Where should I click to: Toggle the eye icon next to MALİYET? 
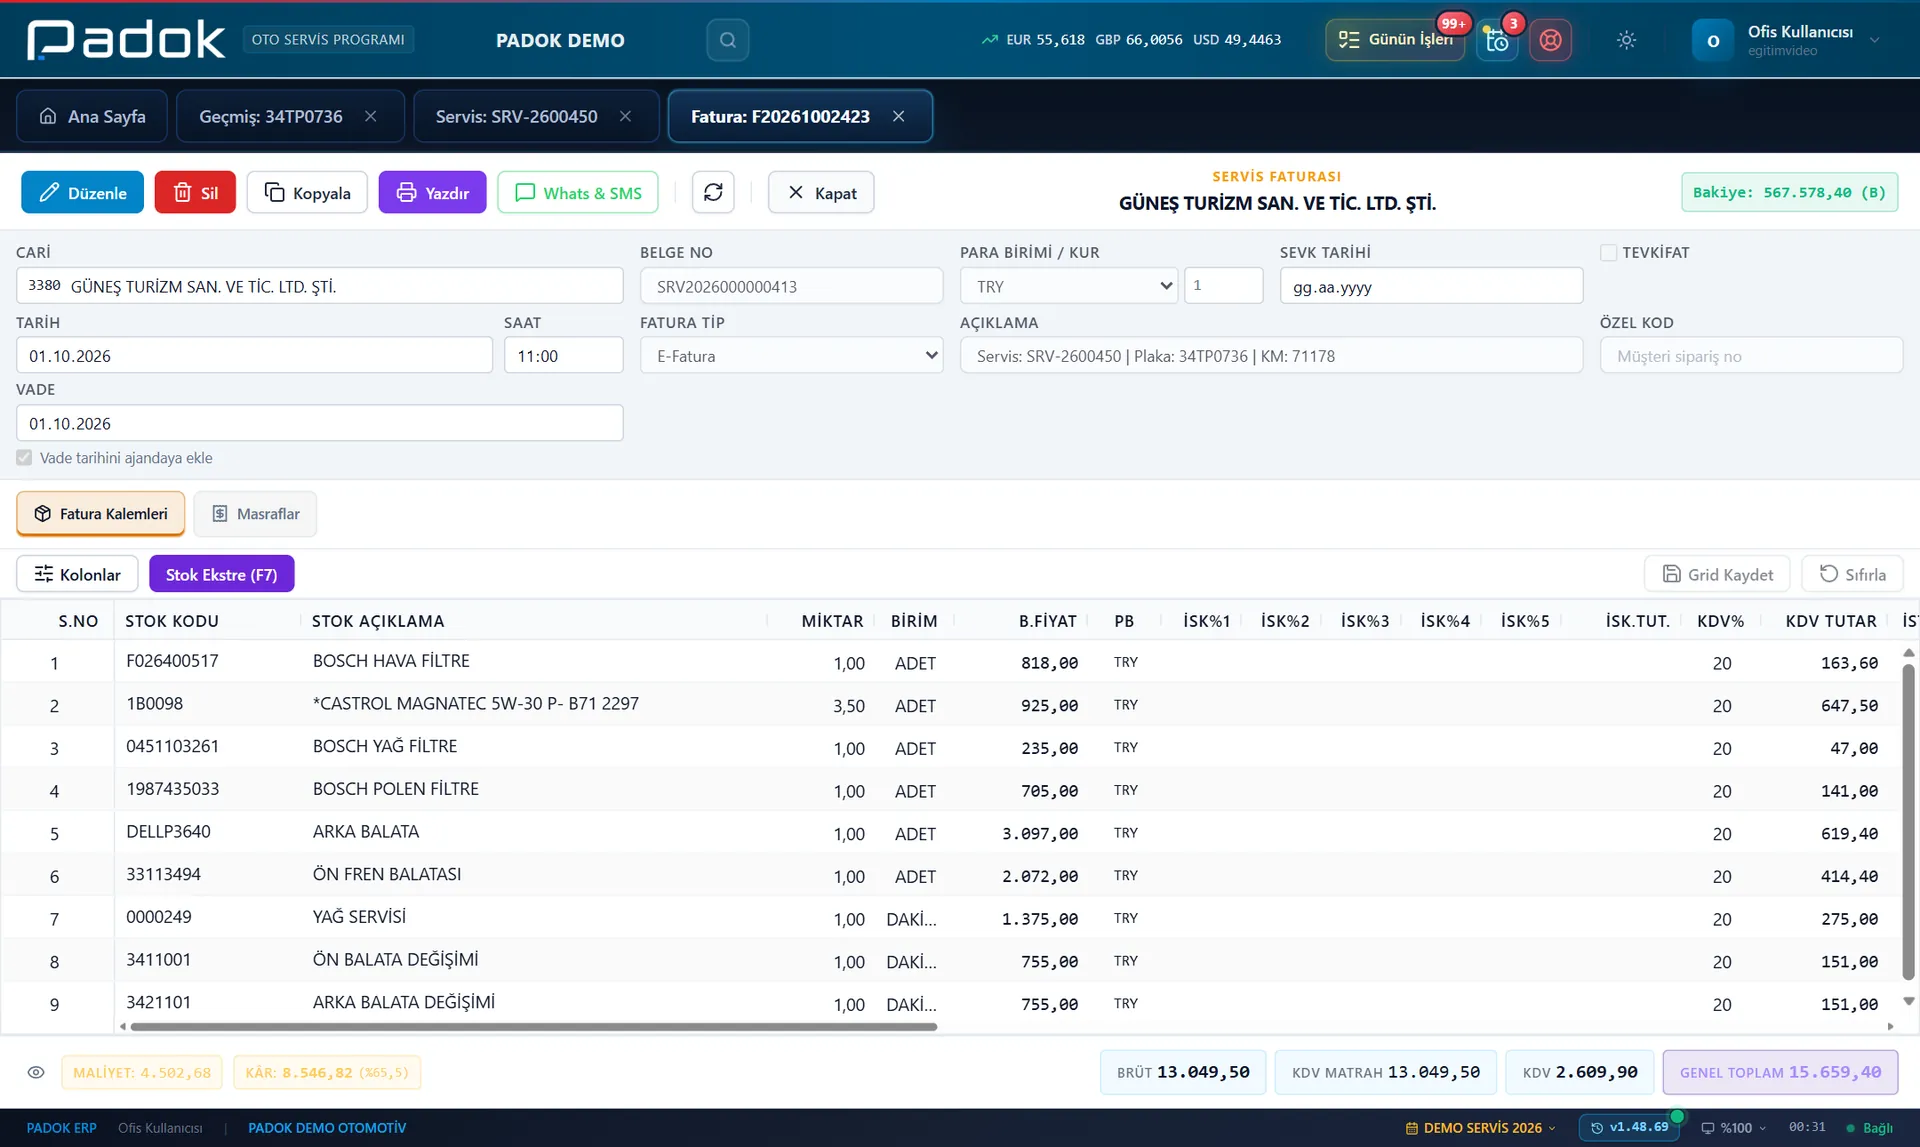coord(36,1073)
